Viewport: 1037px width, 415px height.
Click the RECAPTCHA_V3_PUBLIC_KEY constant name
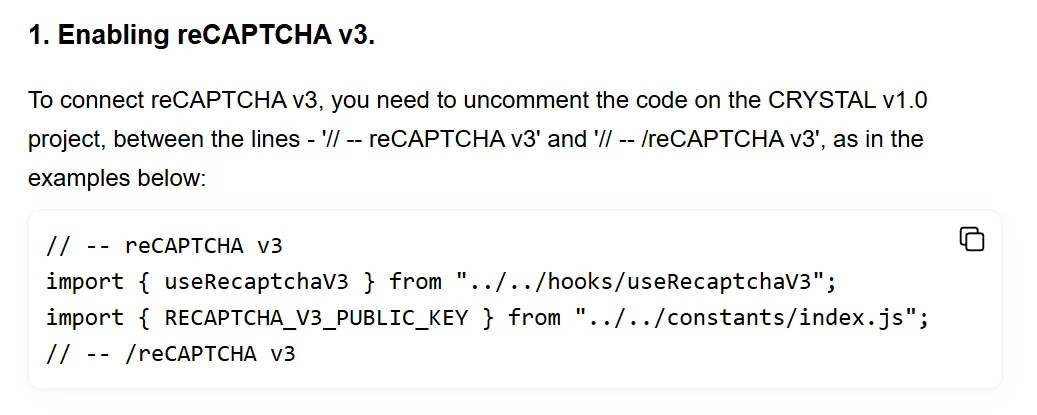coord(316,318)
